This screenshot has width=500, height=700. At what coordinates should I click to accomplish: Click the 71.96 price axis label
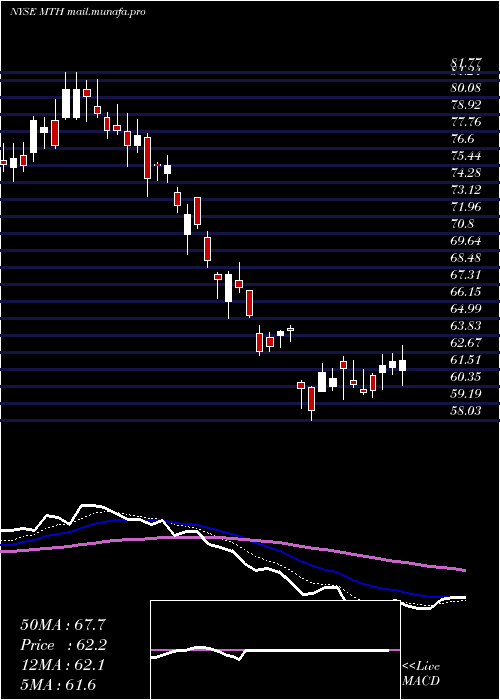[x=466, y=207]
